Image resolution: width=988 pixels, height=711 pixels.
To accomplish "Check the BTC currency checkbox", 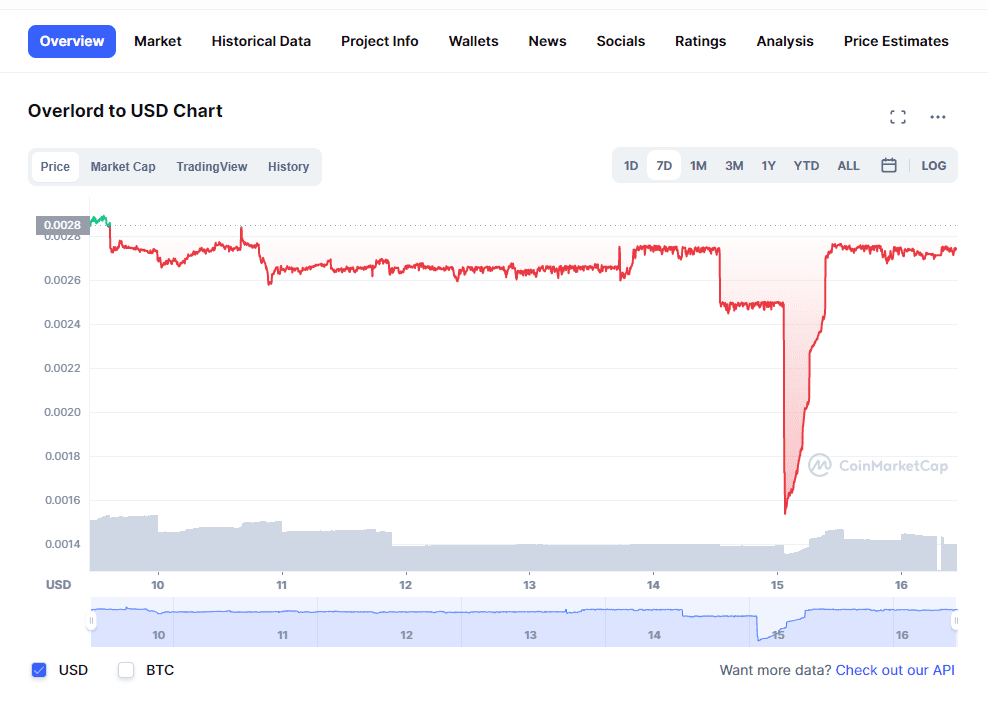I will point(126,670).
